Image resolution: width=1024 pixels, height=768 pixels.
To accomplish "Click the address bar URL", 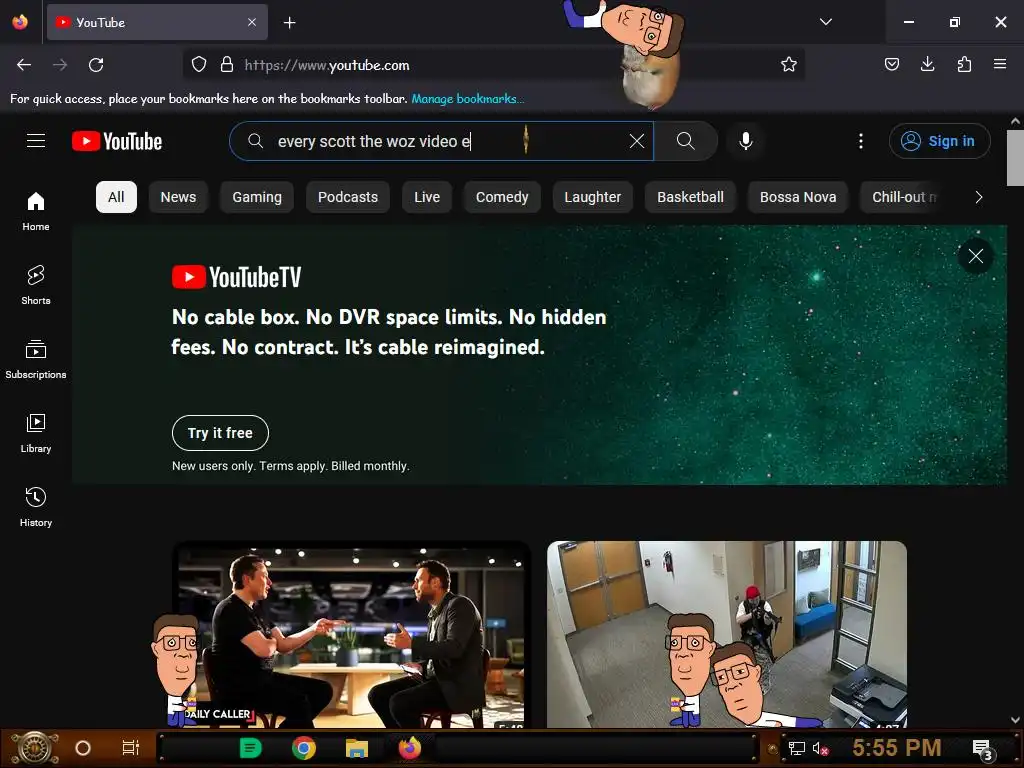I will pyautogui.click(x=327, y=65).
